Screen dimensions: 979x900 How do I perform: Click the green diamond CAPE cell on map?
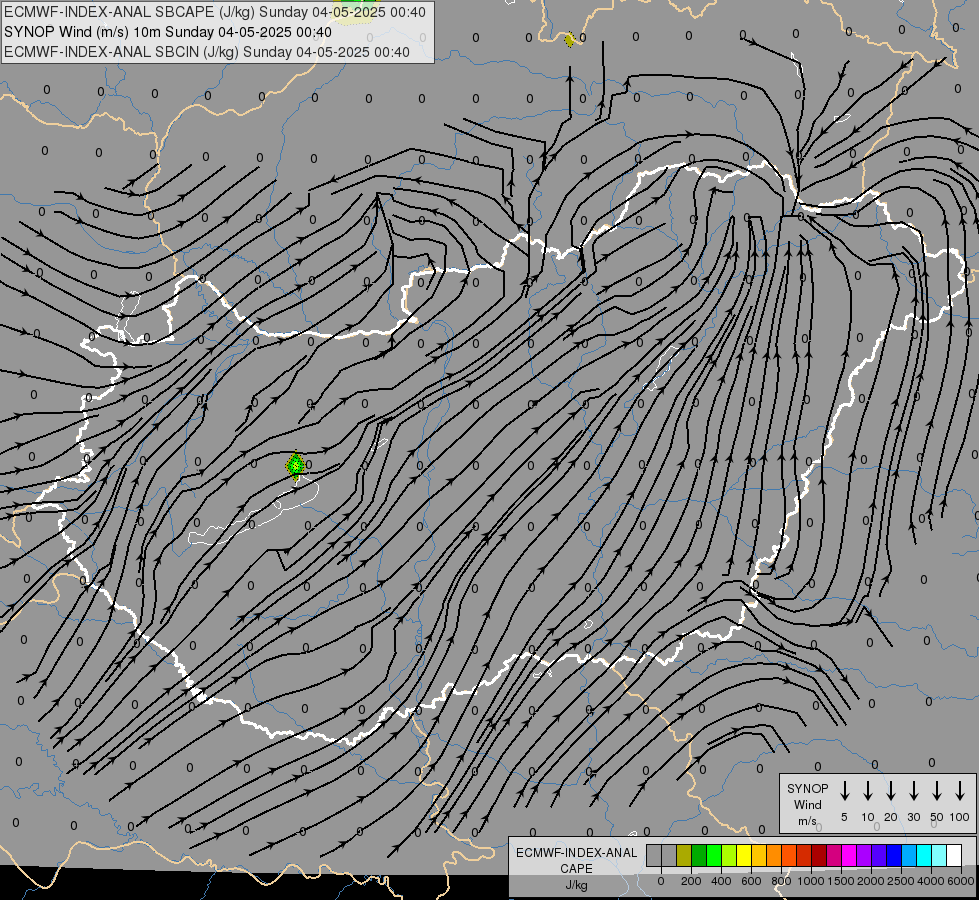pos(295,465)
